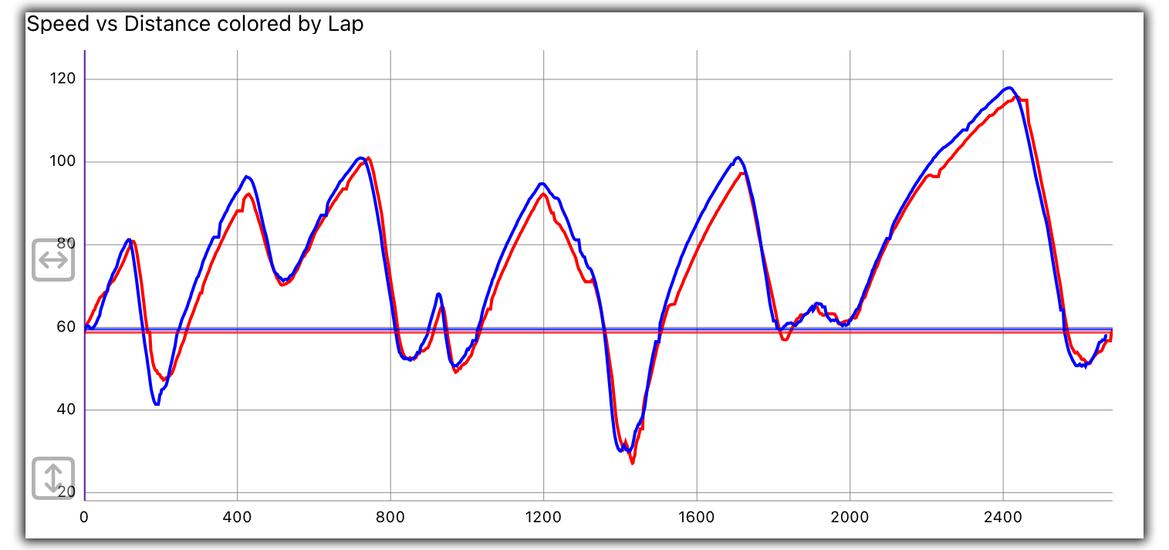Screen dimensions: 1169x550
Task: Click the x-axis label 0
Action: click(84, 516)
